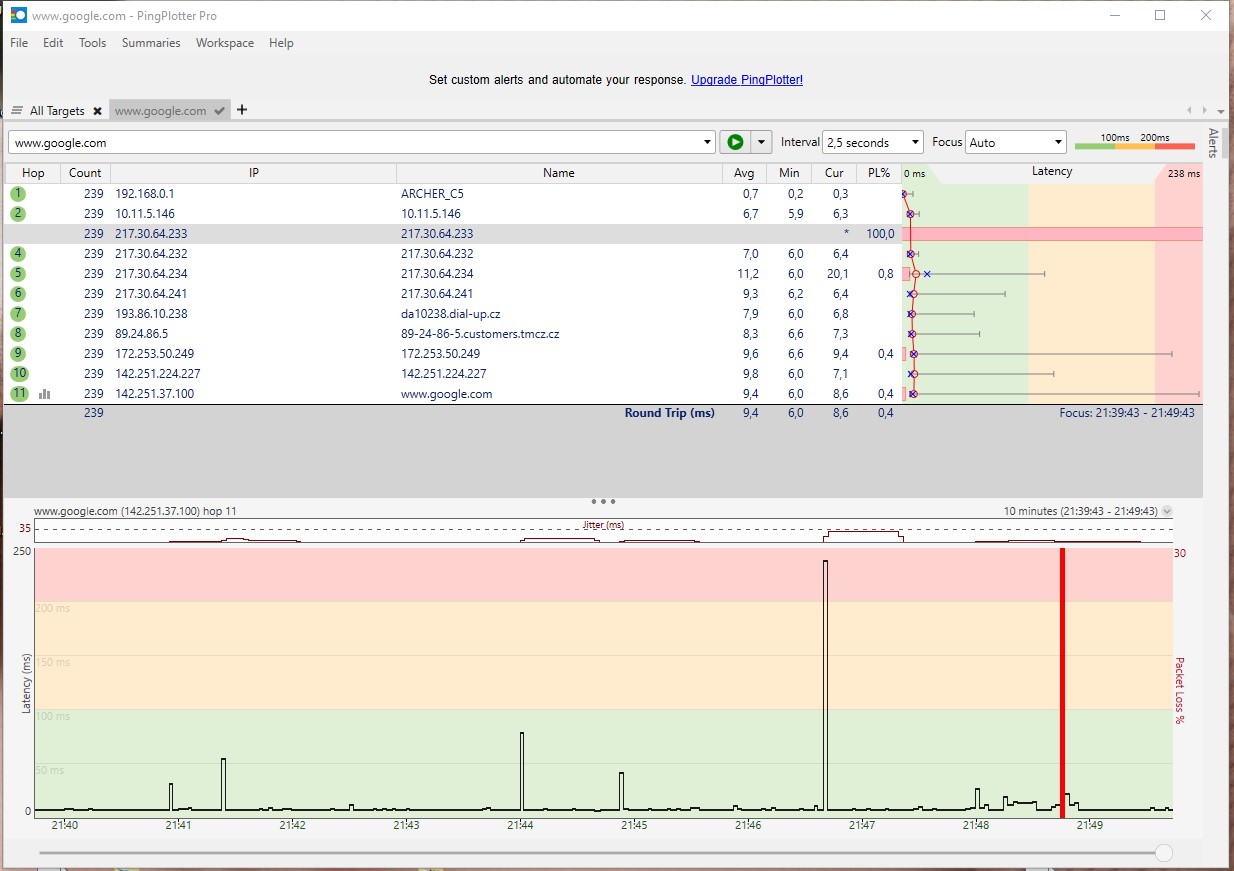Click the hop 9 number badge
The width and height of the screenshot is (1234, 871).
18,354
